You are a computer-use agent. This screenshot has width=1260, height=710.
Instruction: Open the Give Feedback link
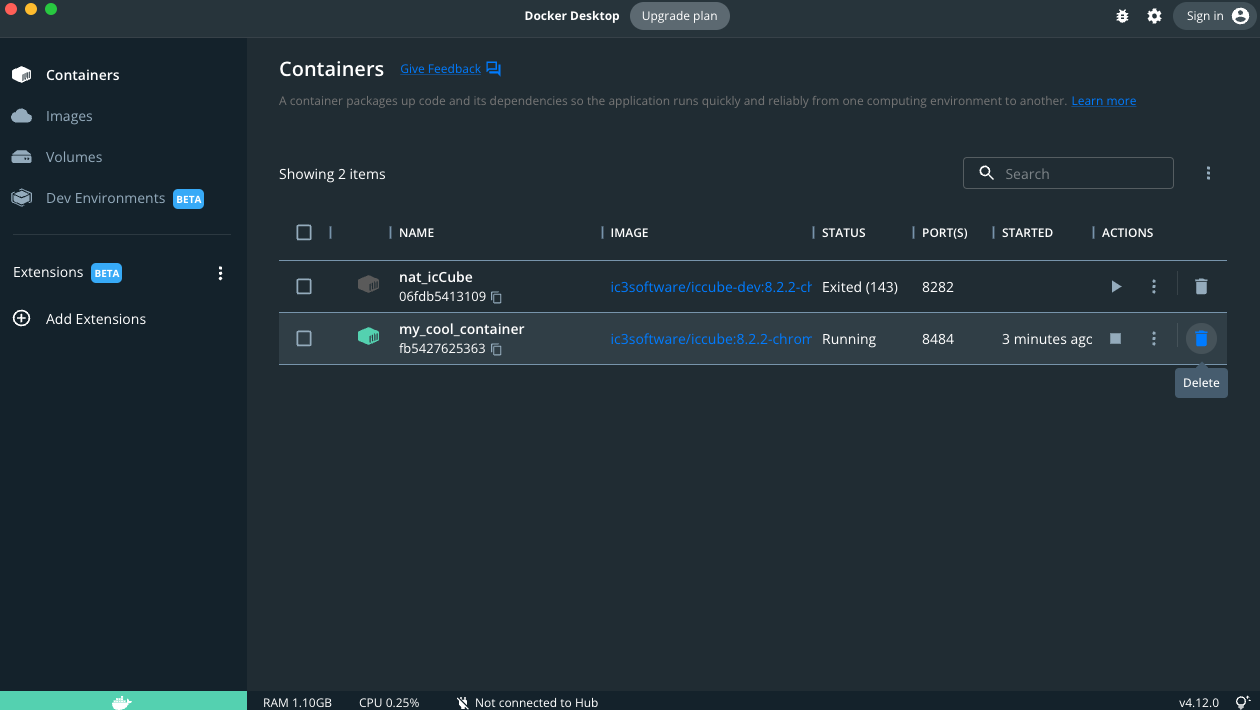coord(450,69)
